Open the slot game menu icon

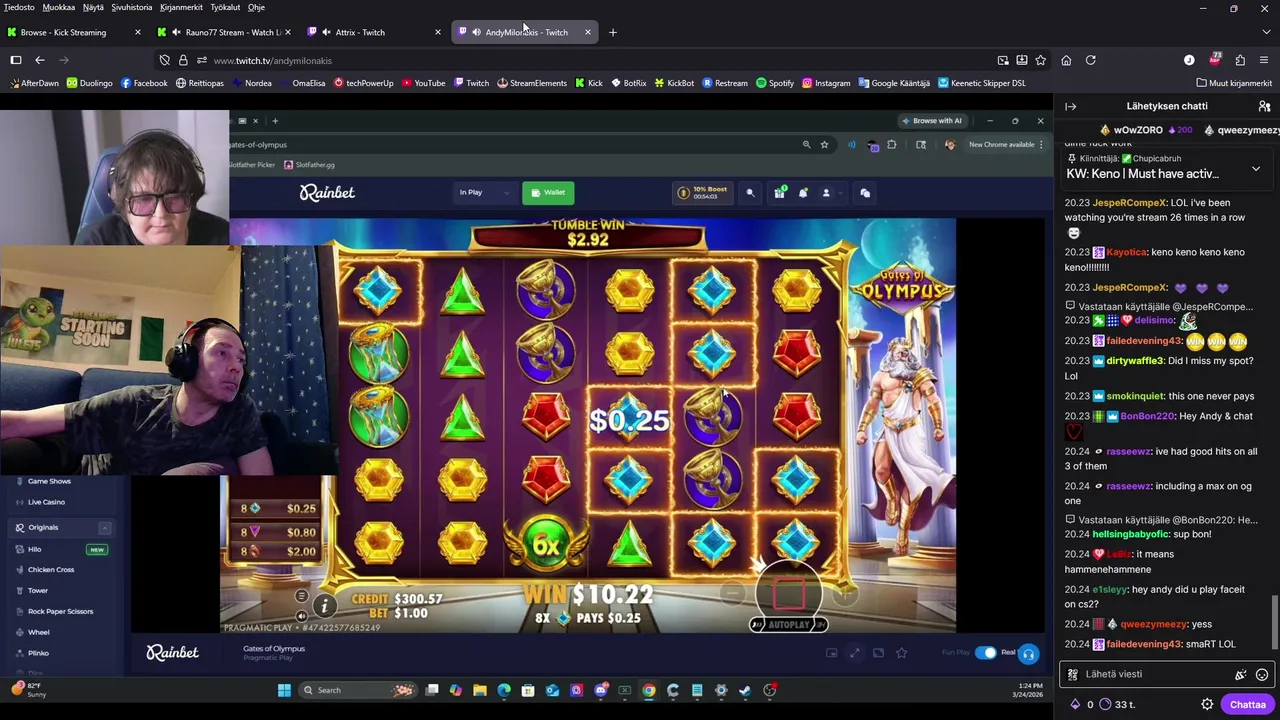pyautogui.click(x=301, y=596)
